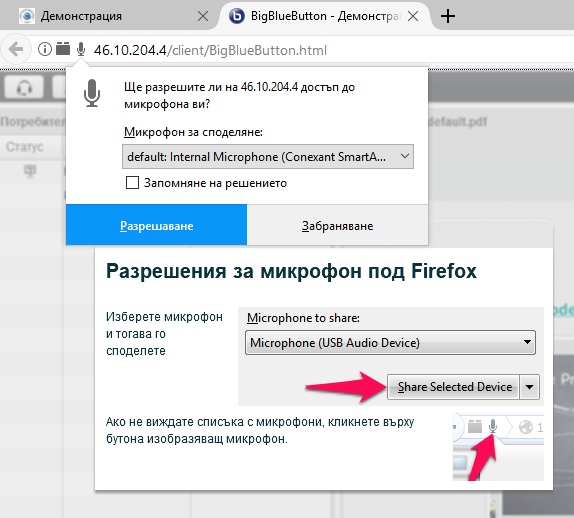Image resolution: width=574 pixels, height=518 pixels.
Task: Click headset audio button in BigBlueButton toolbar
Action: 24,87
